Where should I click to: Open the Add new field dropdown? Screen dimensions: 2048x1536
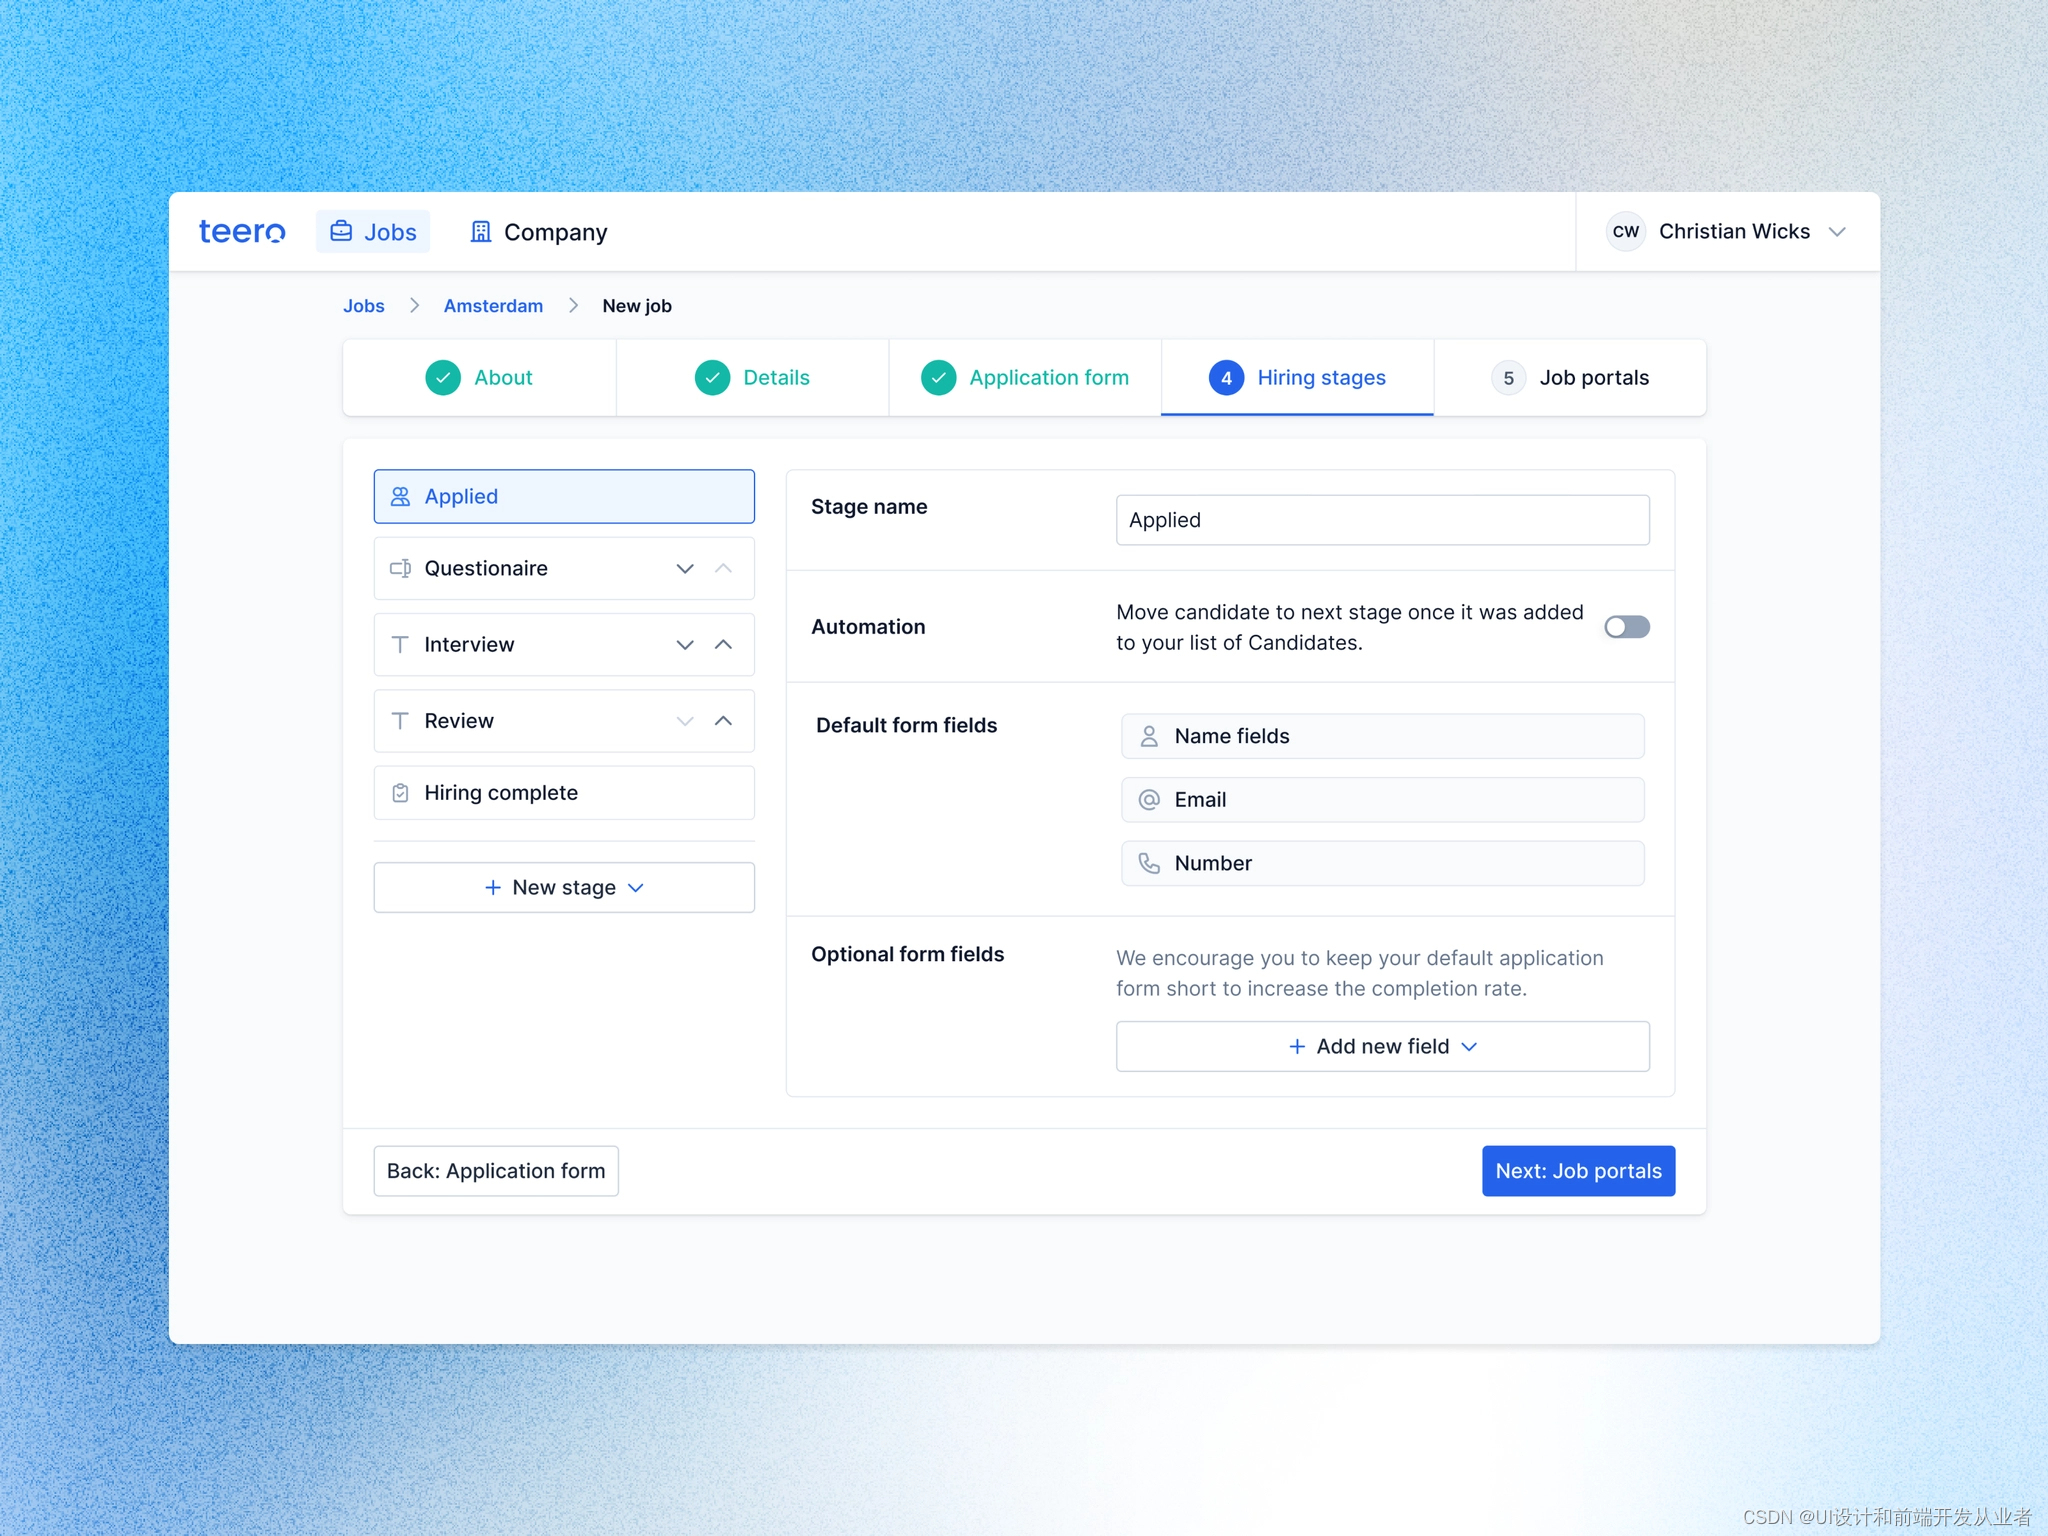point(1382,1046)
